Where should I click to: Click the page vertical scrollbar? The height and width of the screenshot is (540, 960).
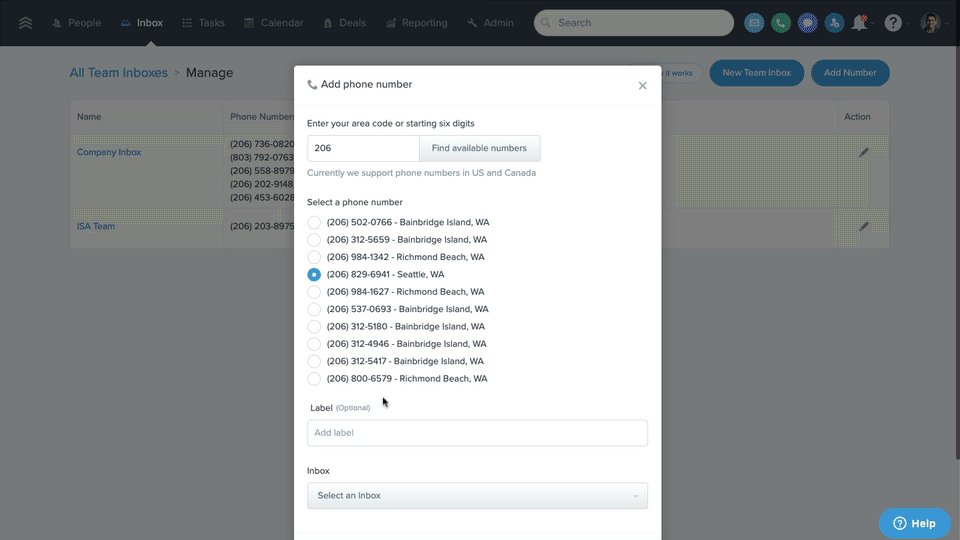958,253
